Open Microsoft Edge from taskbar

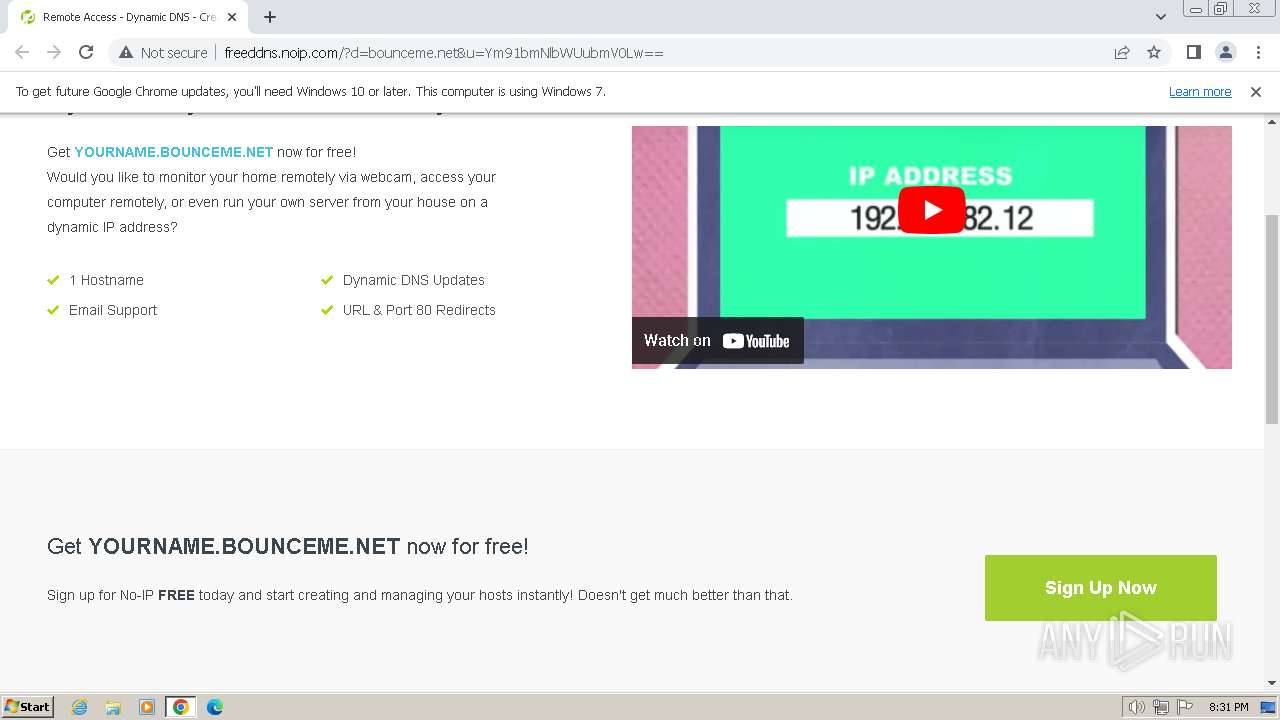[215, 707]
